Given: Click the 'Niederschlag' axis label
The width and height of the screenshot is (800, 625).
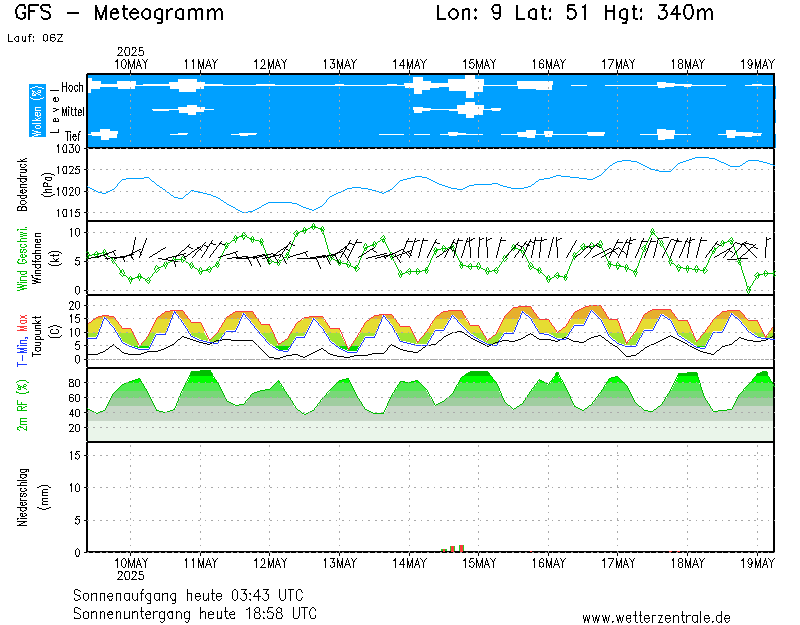Looking at the screenshot, I should [x=23, y=497].
